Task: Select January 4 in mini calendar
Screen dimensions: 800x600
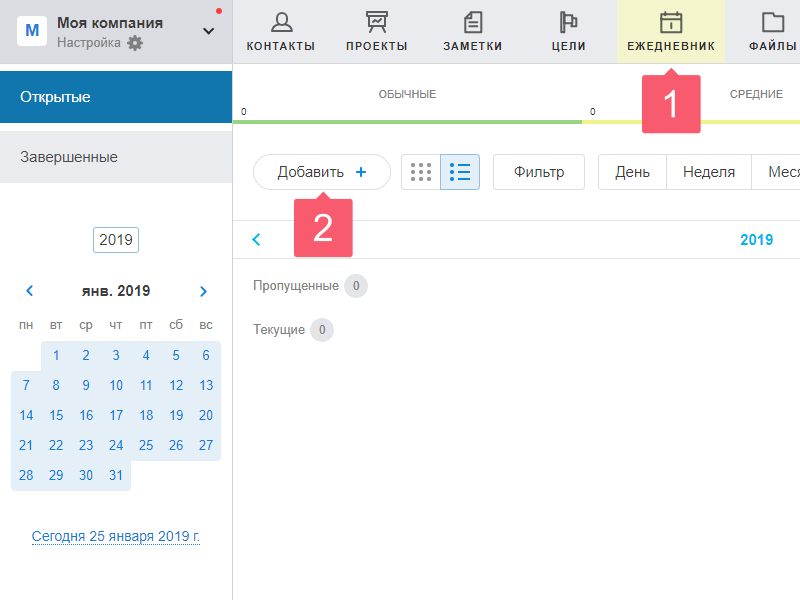Action: [x=146, y=355]
